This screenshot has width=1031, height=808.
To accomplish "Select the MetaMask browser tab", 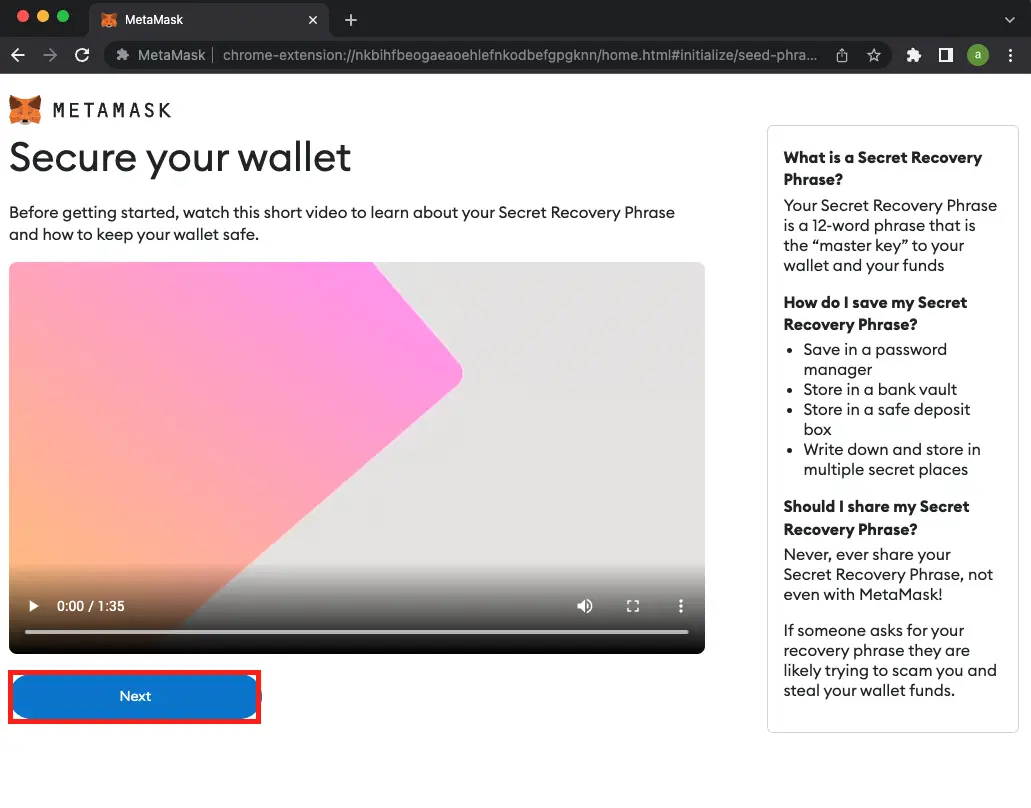I will coord(208,20).
